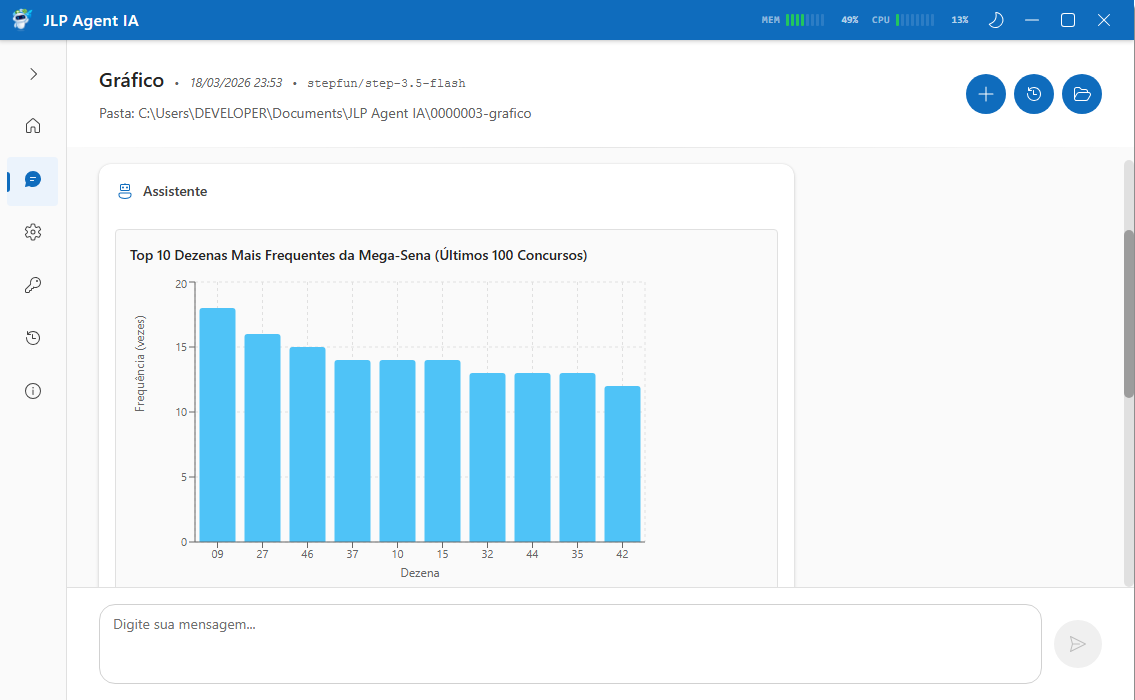Click the memory usage indicator

click(x=810, y=20)
